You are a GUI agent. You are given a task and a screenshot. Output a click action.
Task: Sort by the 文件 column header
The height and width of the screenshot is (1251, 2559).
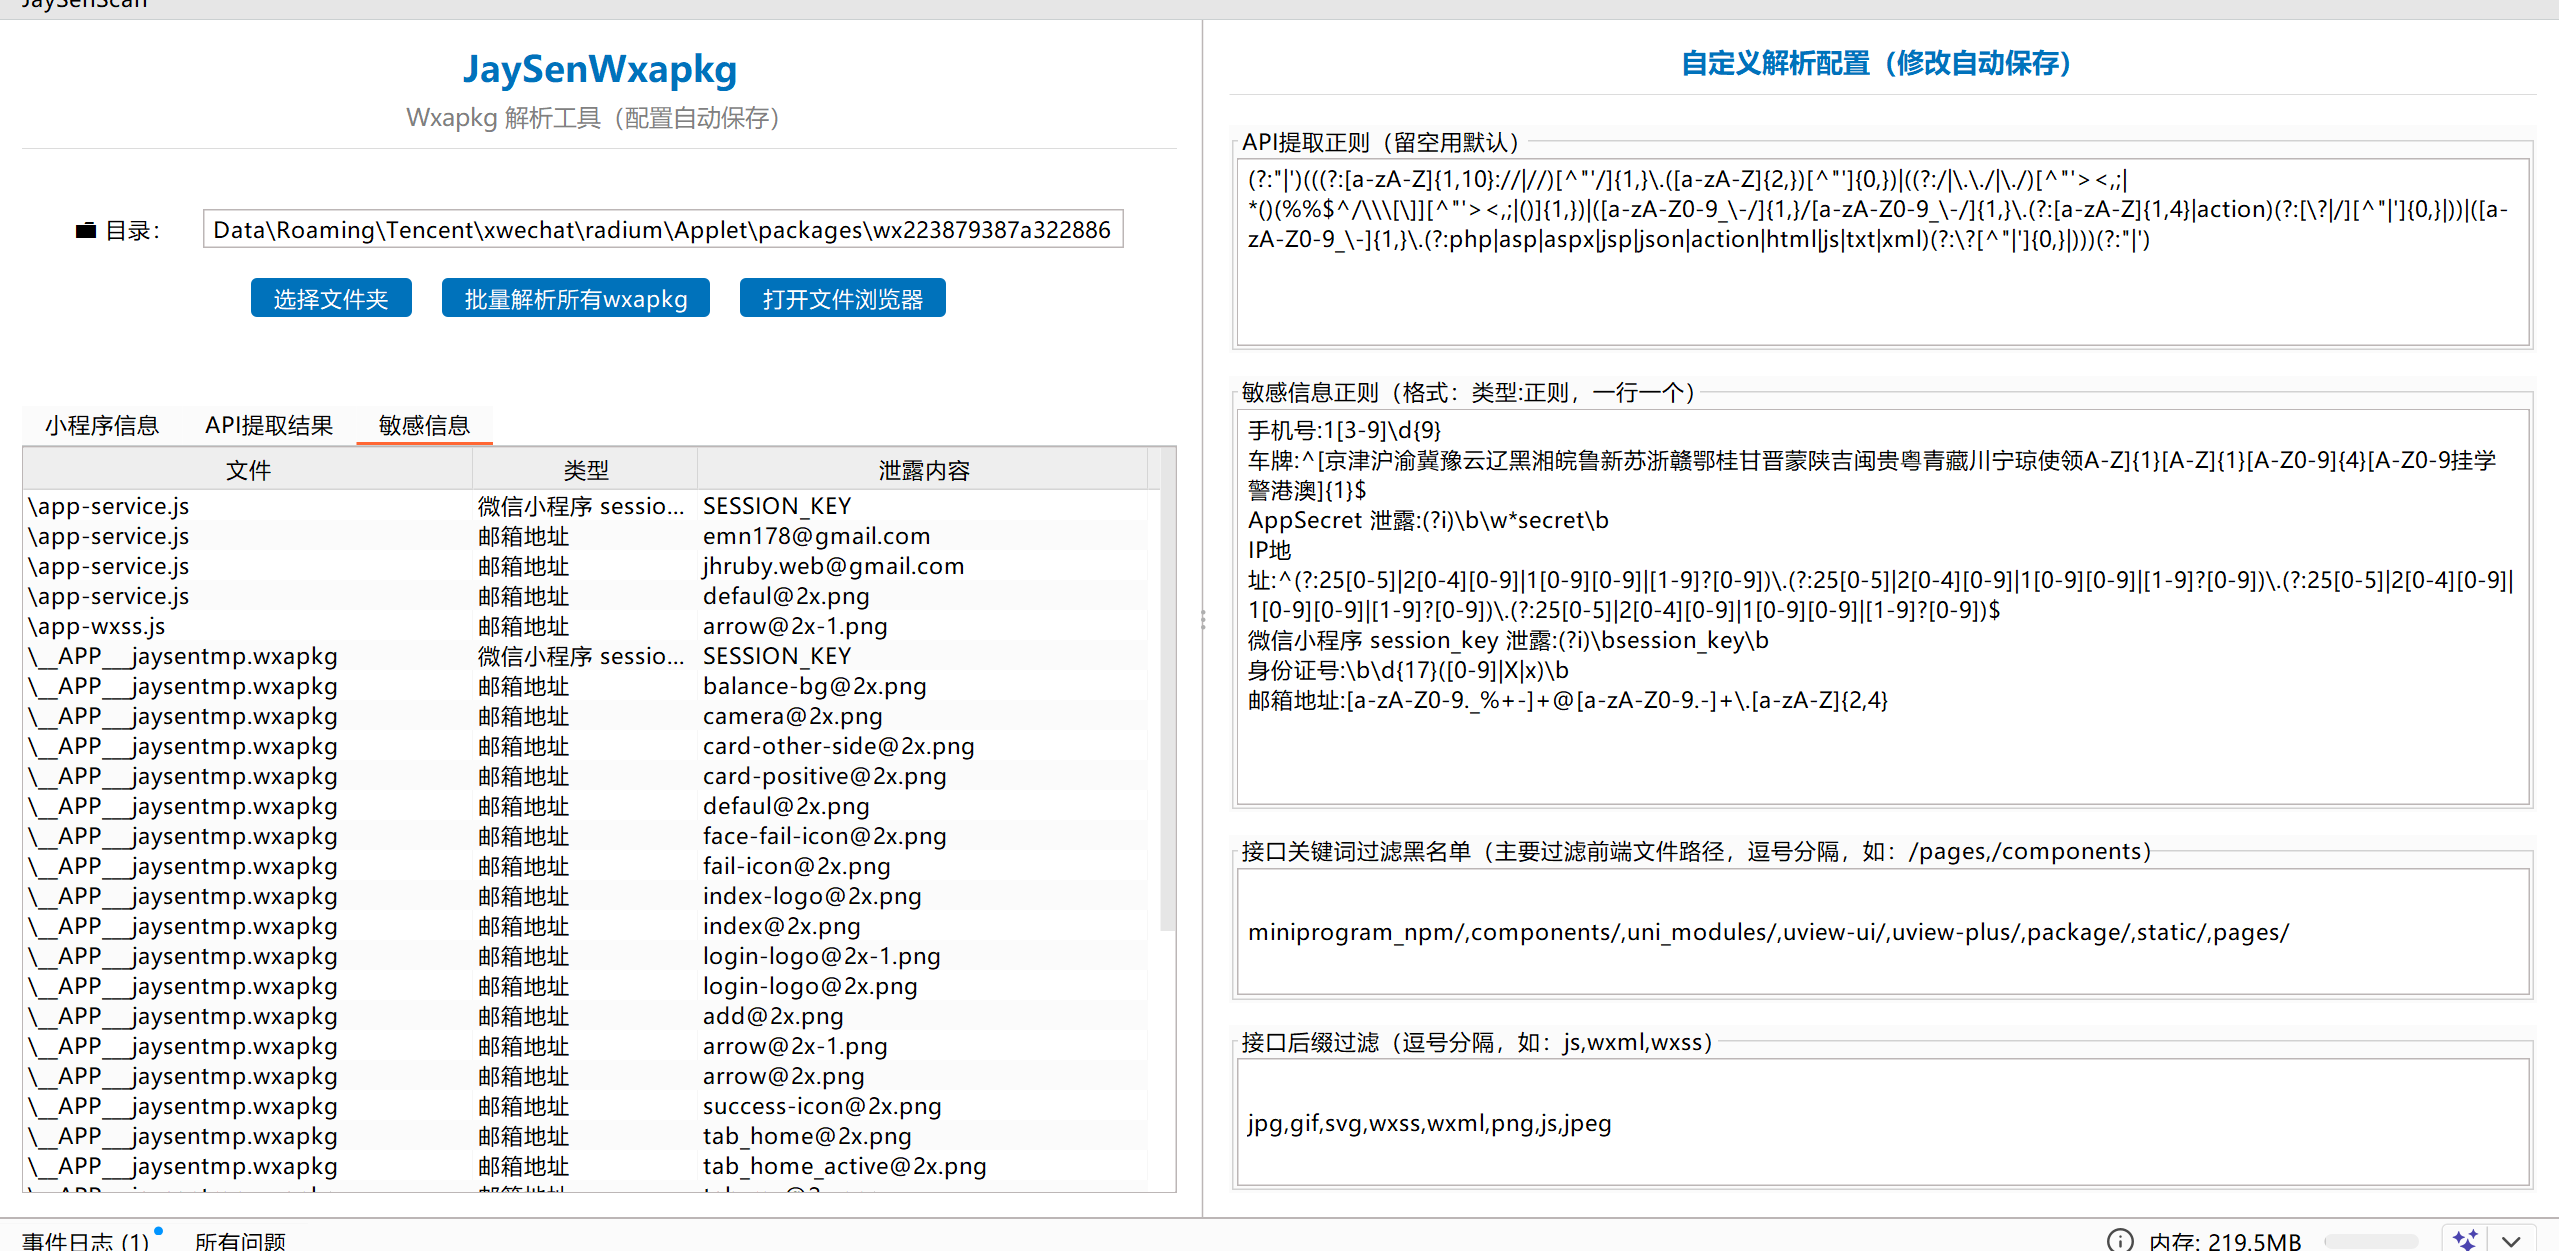point(248,469)
